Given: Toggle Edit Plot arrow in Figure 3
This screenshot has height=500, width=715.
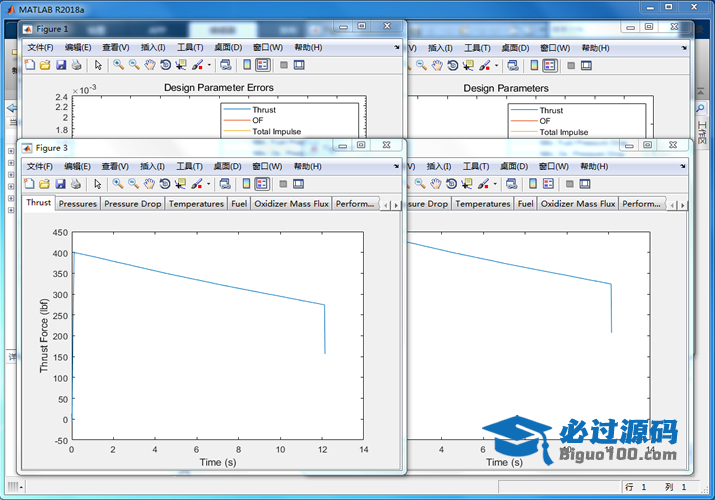Looking at the screenshot, I should (98, 183).
